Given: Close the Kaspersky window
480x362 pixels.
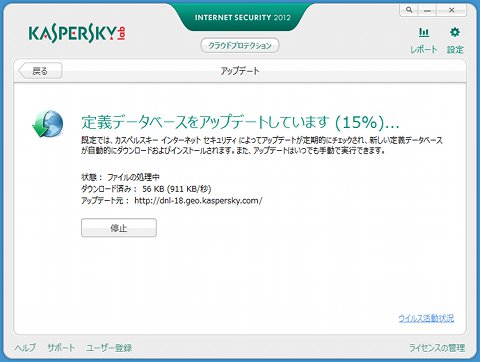Looking at the screenshot, I should click(x=452, y=10).
